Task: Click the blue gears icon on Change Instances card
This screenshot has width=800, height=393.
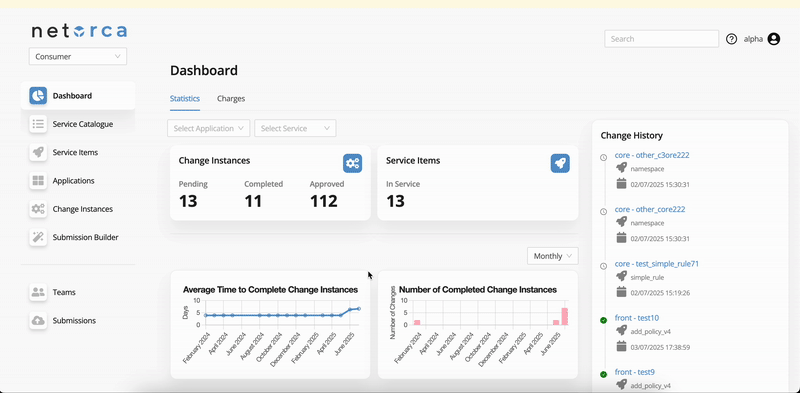Action: [x=353, y=163]
